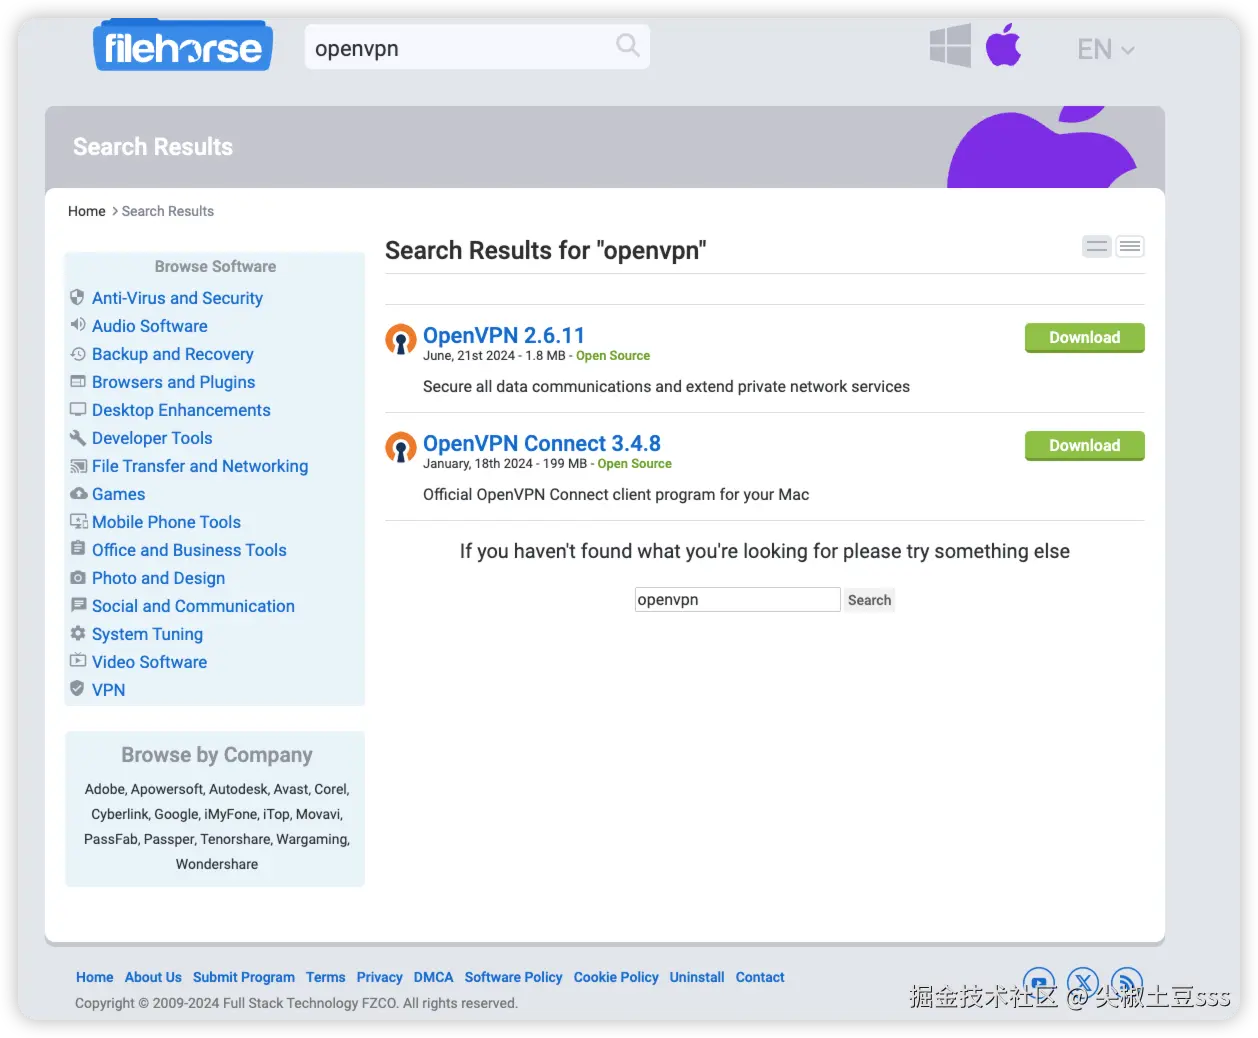
Task: Open Audio Software category
Action: [x=150, y=326]
